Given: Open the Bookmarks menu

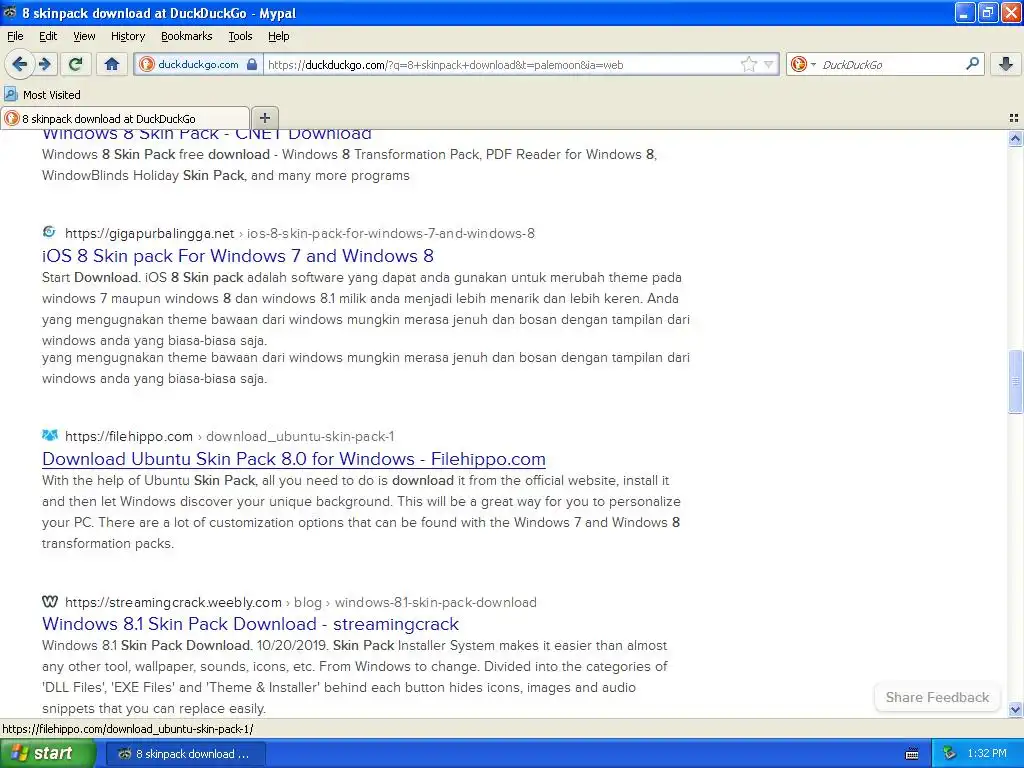Looking at the screenshot, I should click(187, 36).
